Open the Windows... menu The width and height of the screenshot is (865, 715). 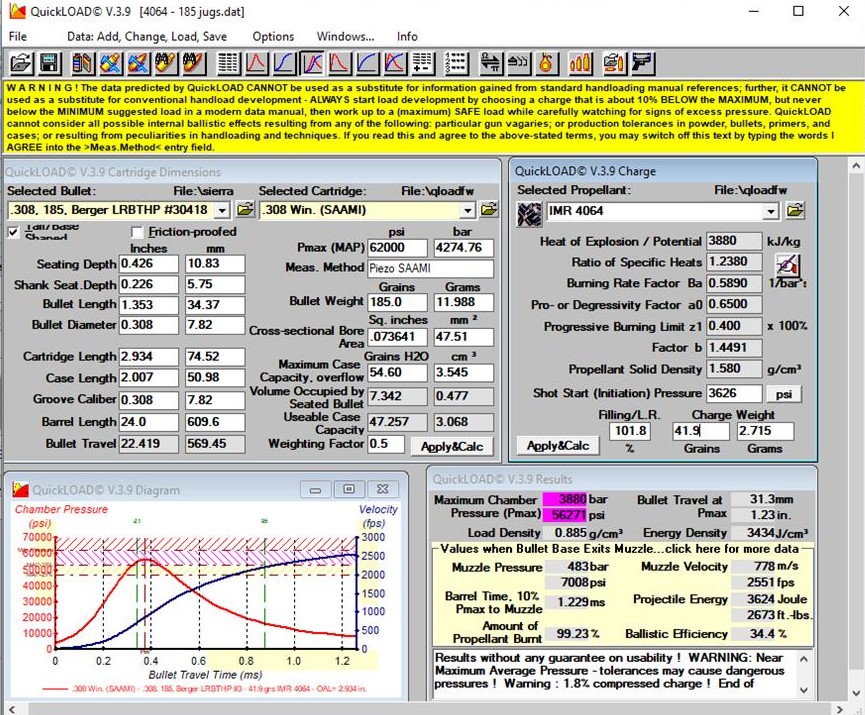coord(345,36)
